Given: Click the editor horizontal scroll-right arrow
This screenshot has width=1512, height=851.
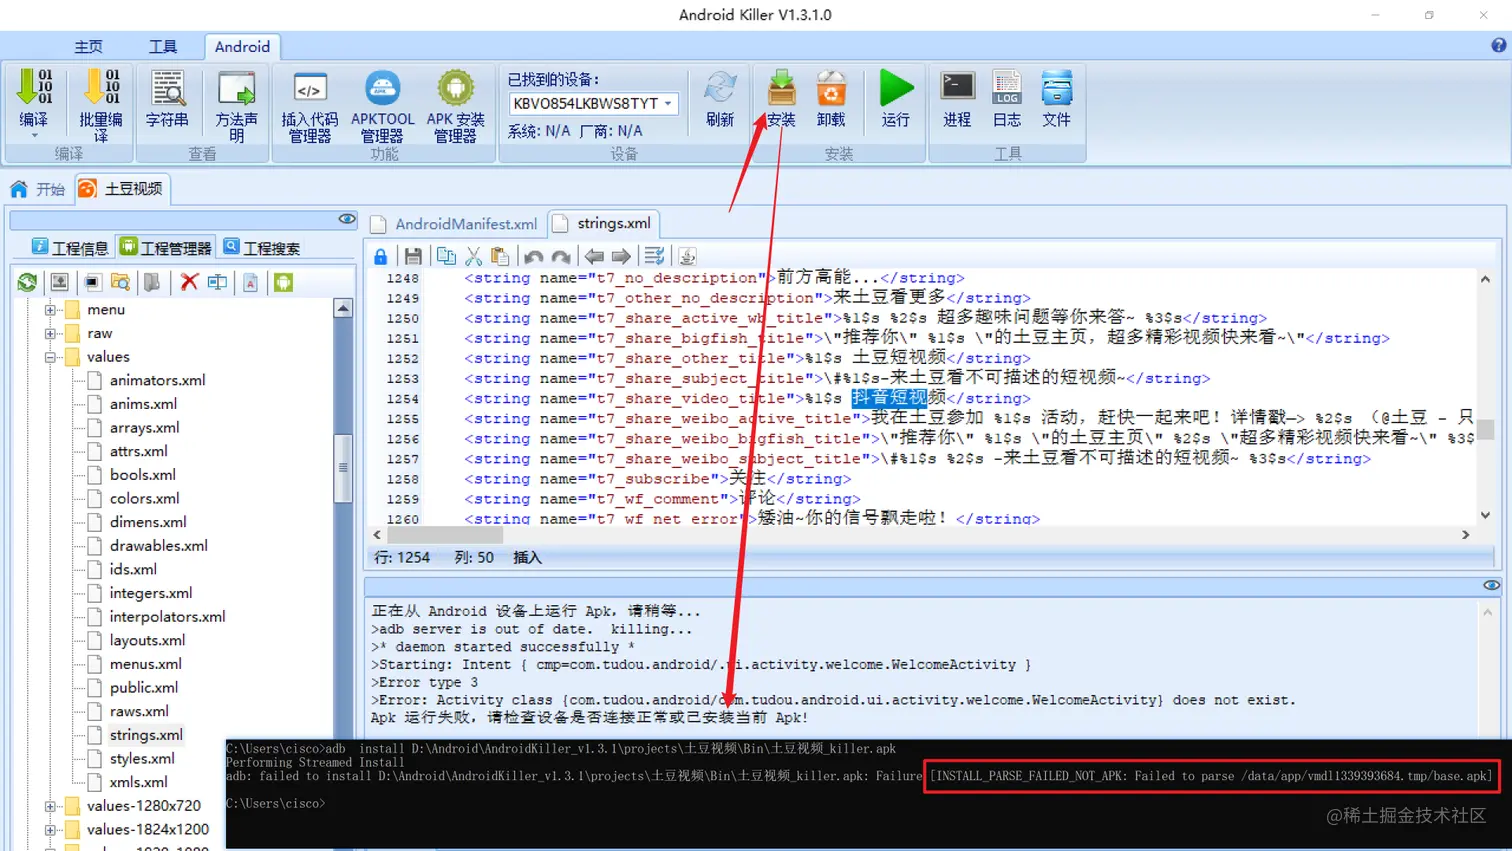Looking at the screenshot, I should click(x=1465, y=535).
